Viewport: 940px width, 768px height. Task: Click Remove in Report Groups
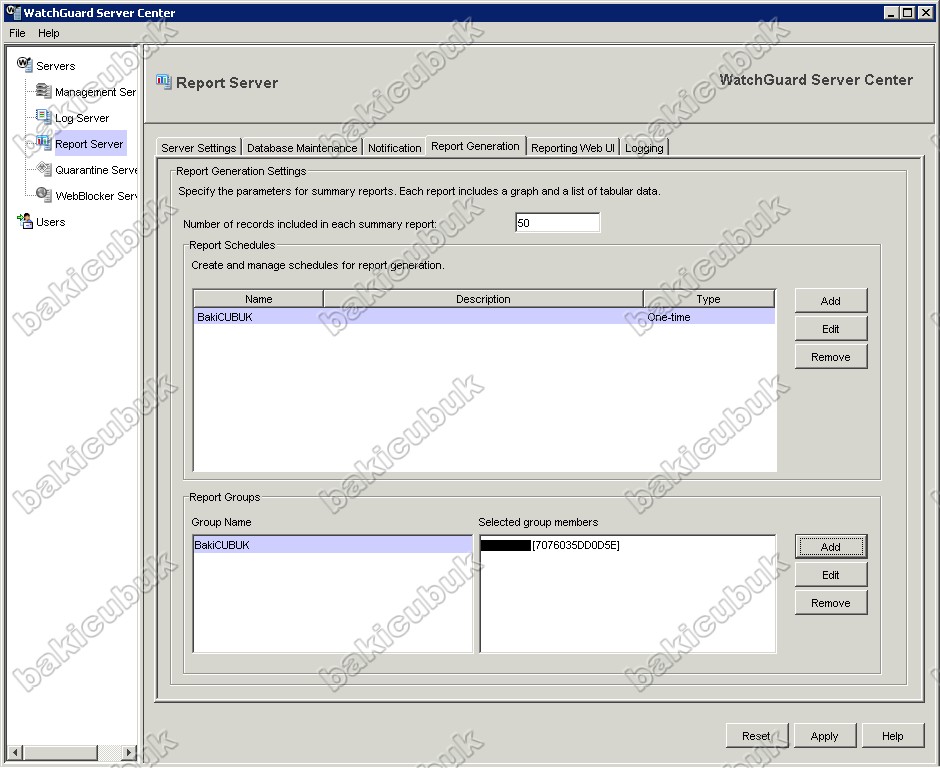click(x=831, y=603)
